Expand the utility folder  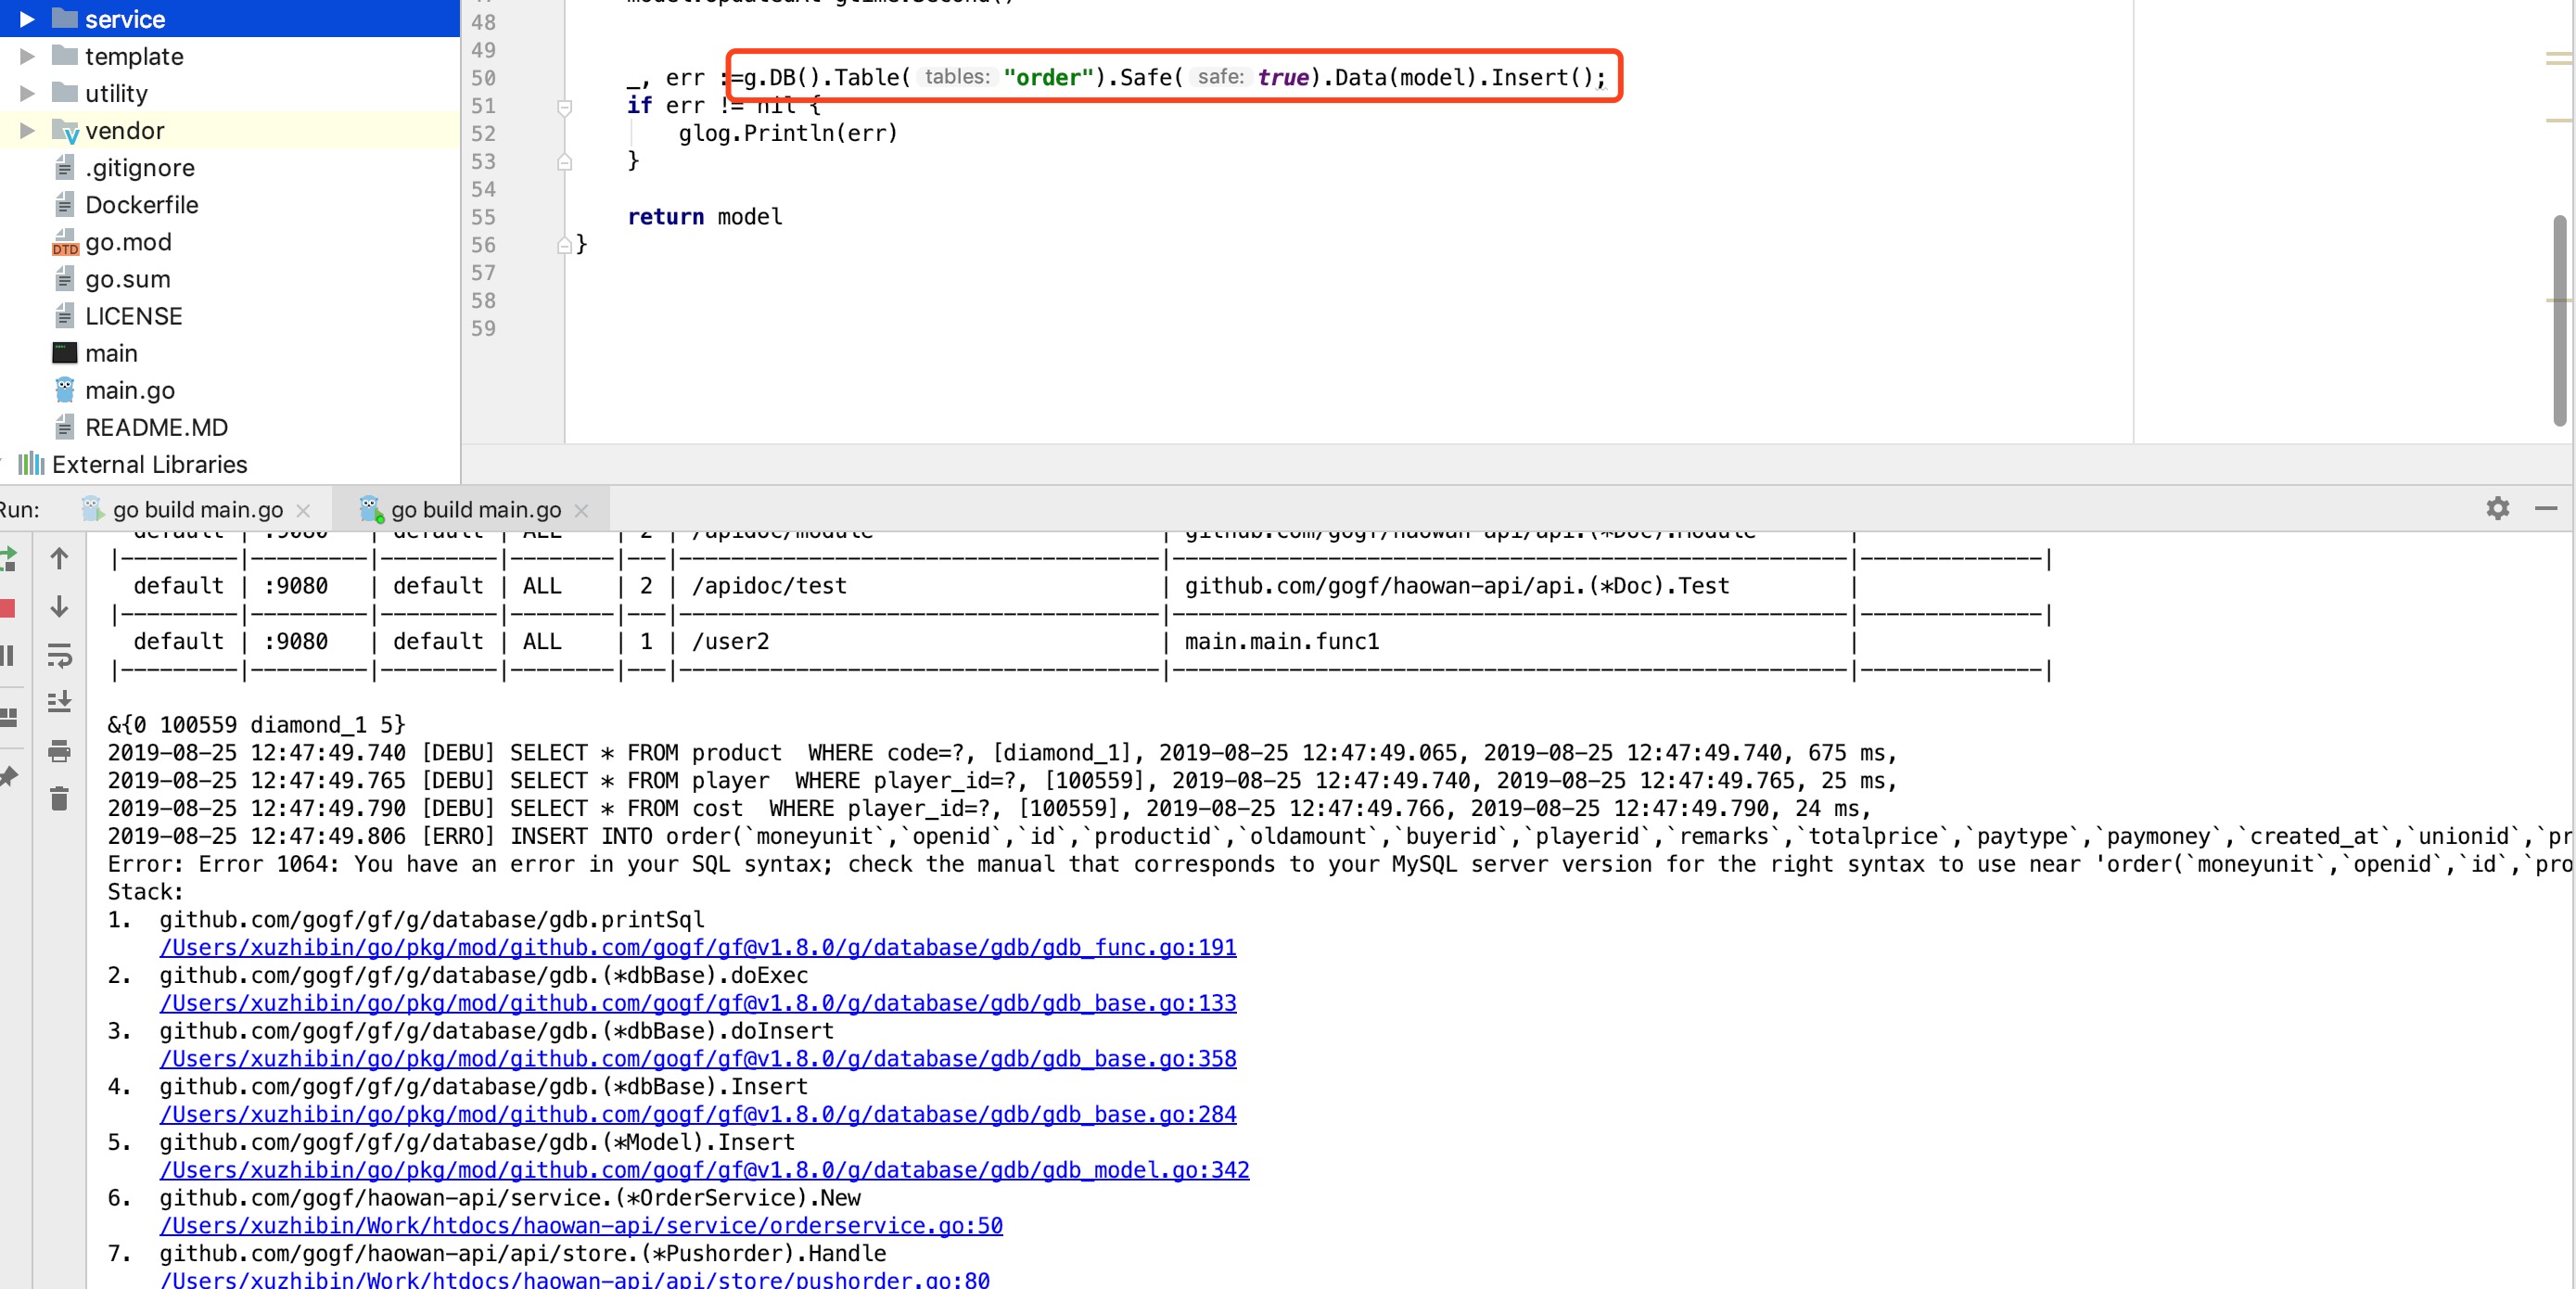point(27,93)
